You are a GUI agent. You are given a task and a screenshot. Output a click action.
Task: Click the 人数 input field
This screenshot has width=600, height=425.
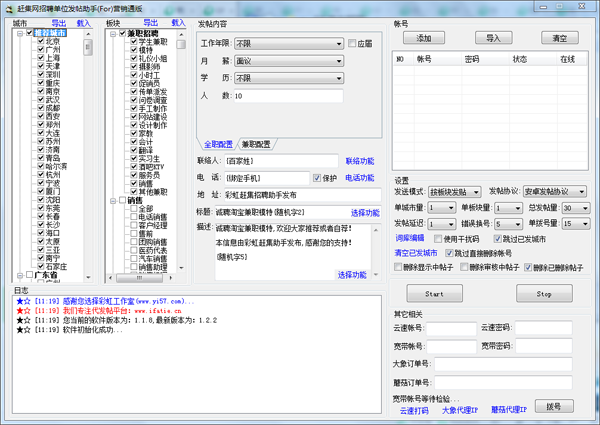289,96
